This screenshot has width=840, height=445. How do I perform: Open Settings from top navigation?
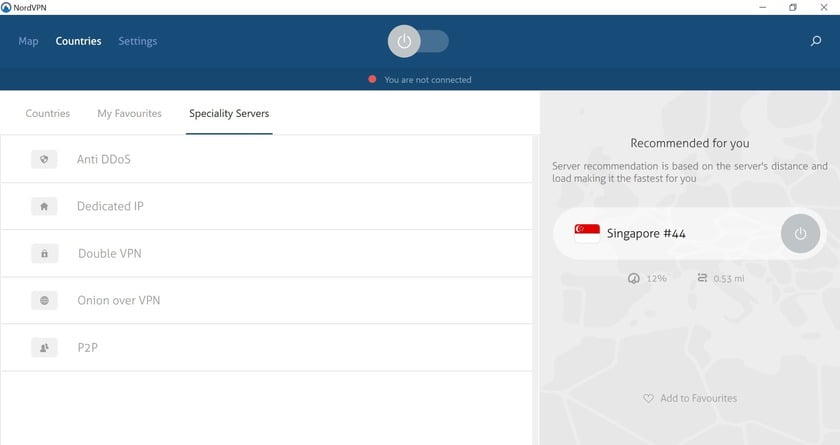(x=138, y=41)
